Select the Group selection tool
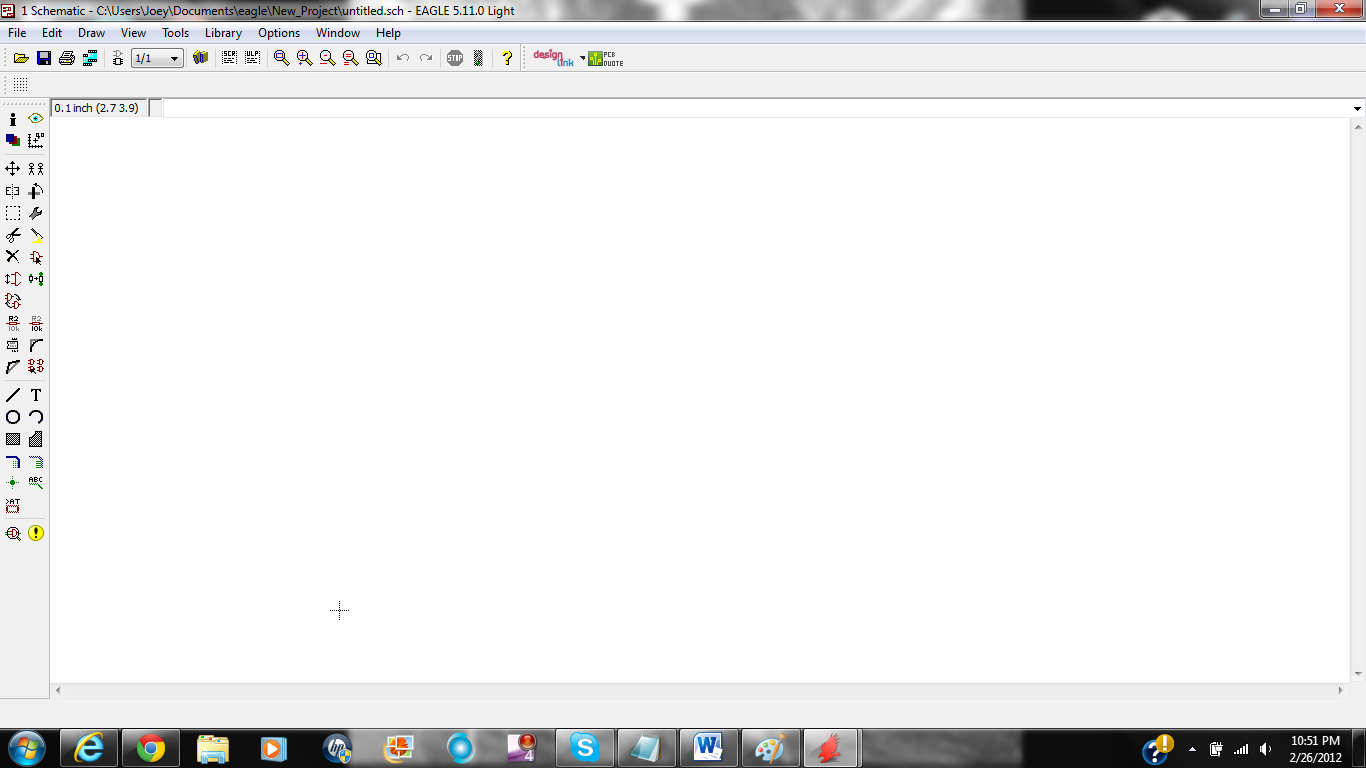Screen dimensions: 1366x768 pyautogui.click(x=13, y=213)
